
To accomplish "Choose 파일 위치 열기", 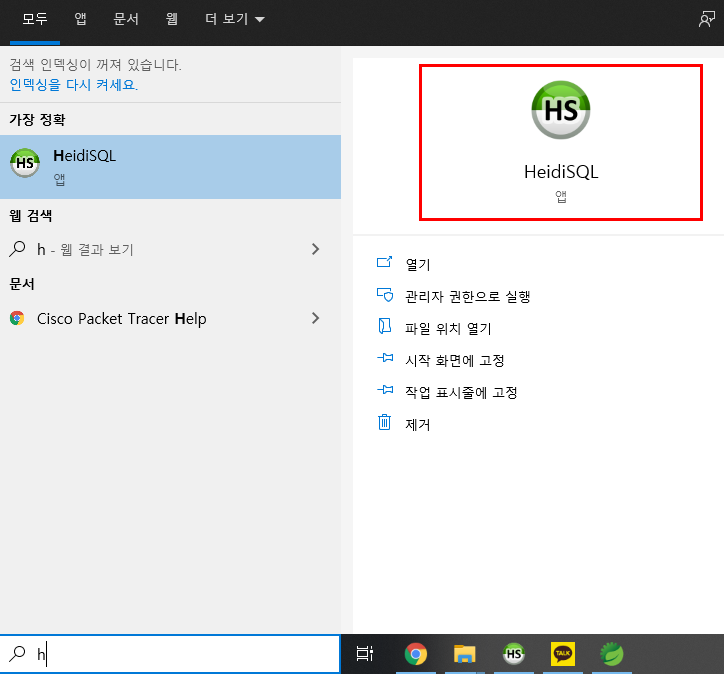I will [x=448, y=329].
